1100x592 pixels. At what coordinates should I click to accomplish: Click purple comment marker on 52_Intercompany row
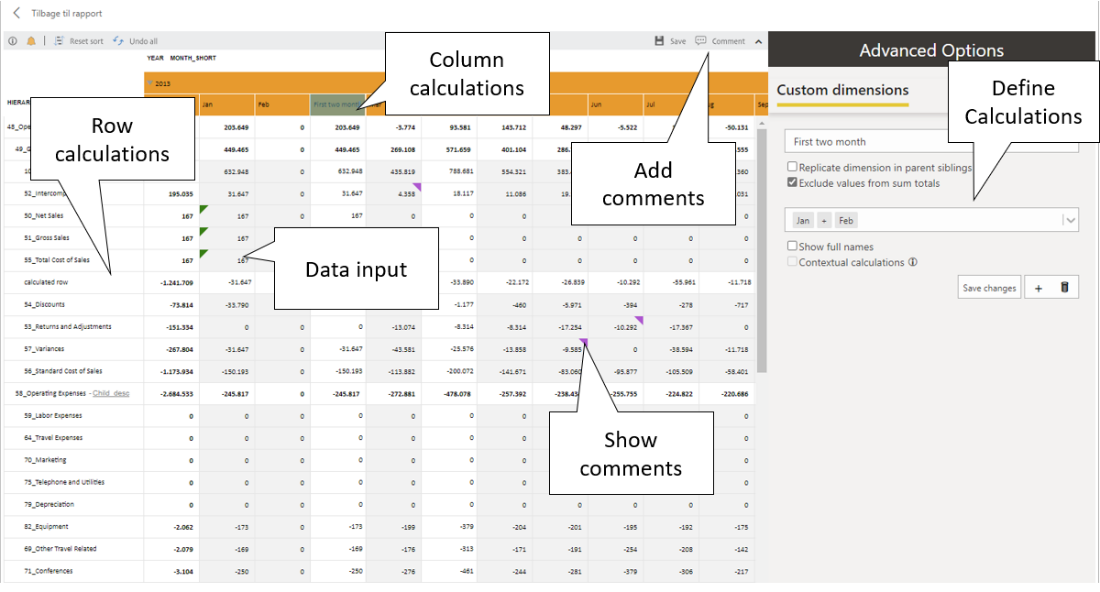[x=417, y=187]
